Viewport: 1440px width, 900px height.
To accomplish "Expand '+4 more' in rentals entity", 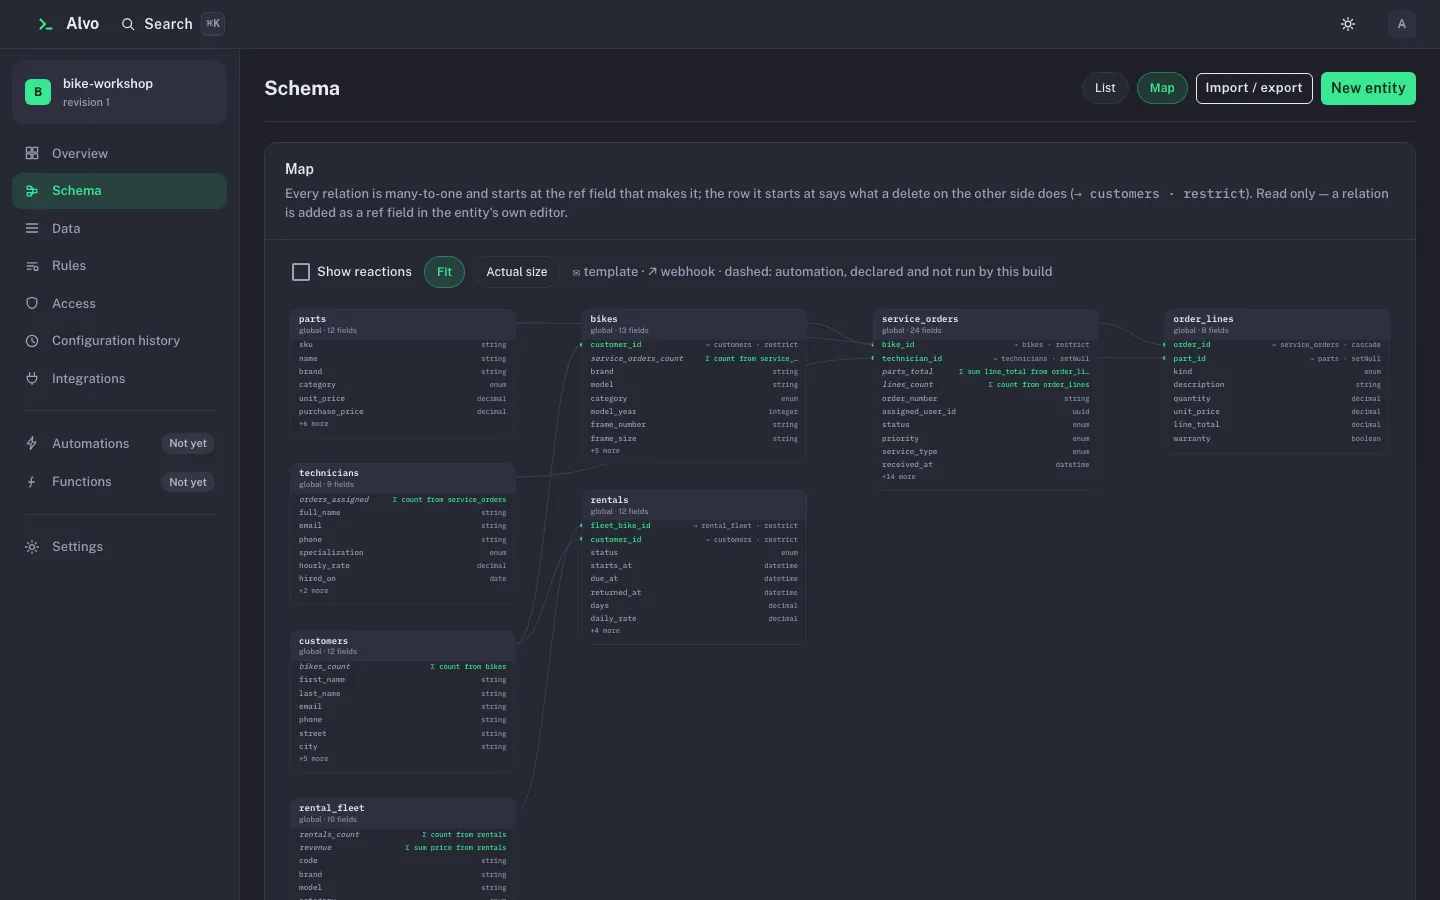I will (x=605, y=631).
